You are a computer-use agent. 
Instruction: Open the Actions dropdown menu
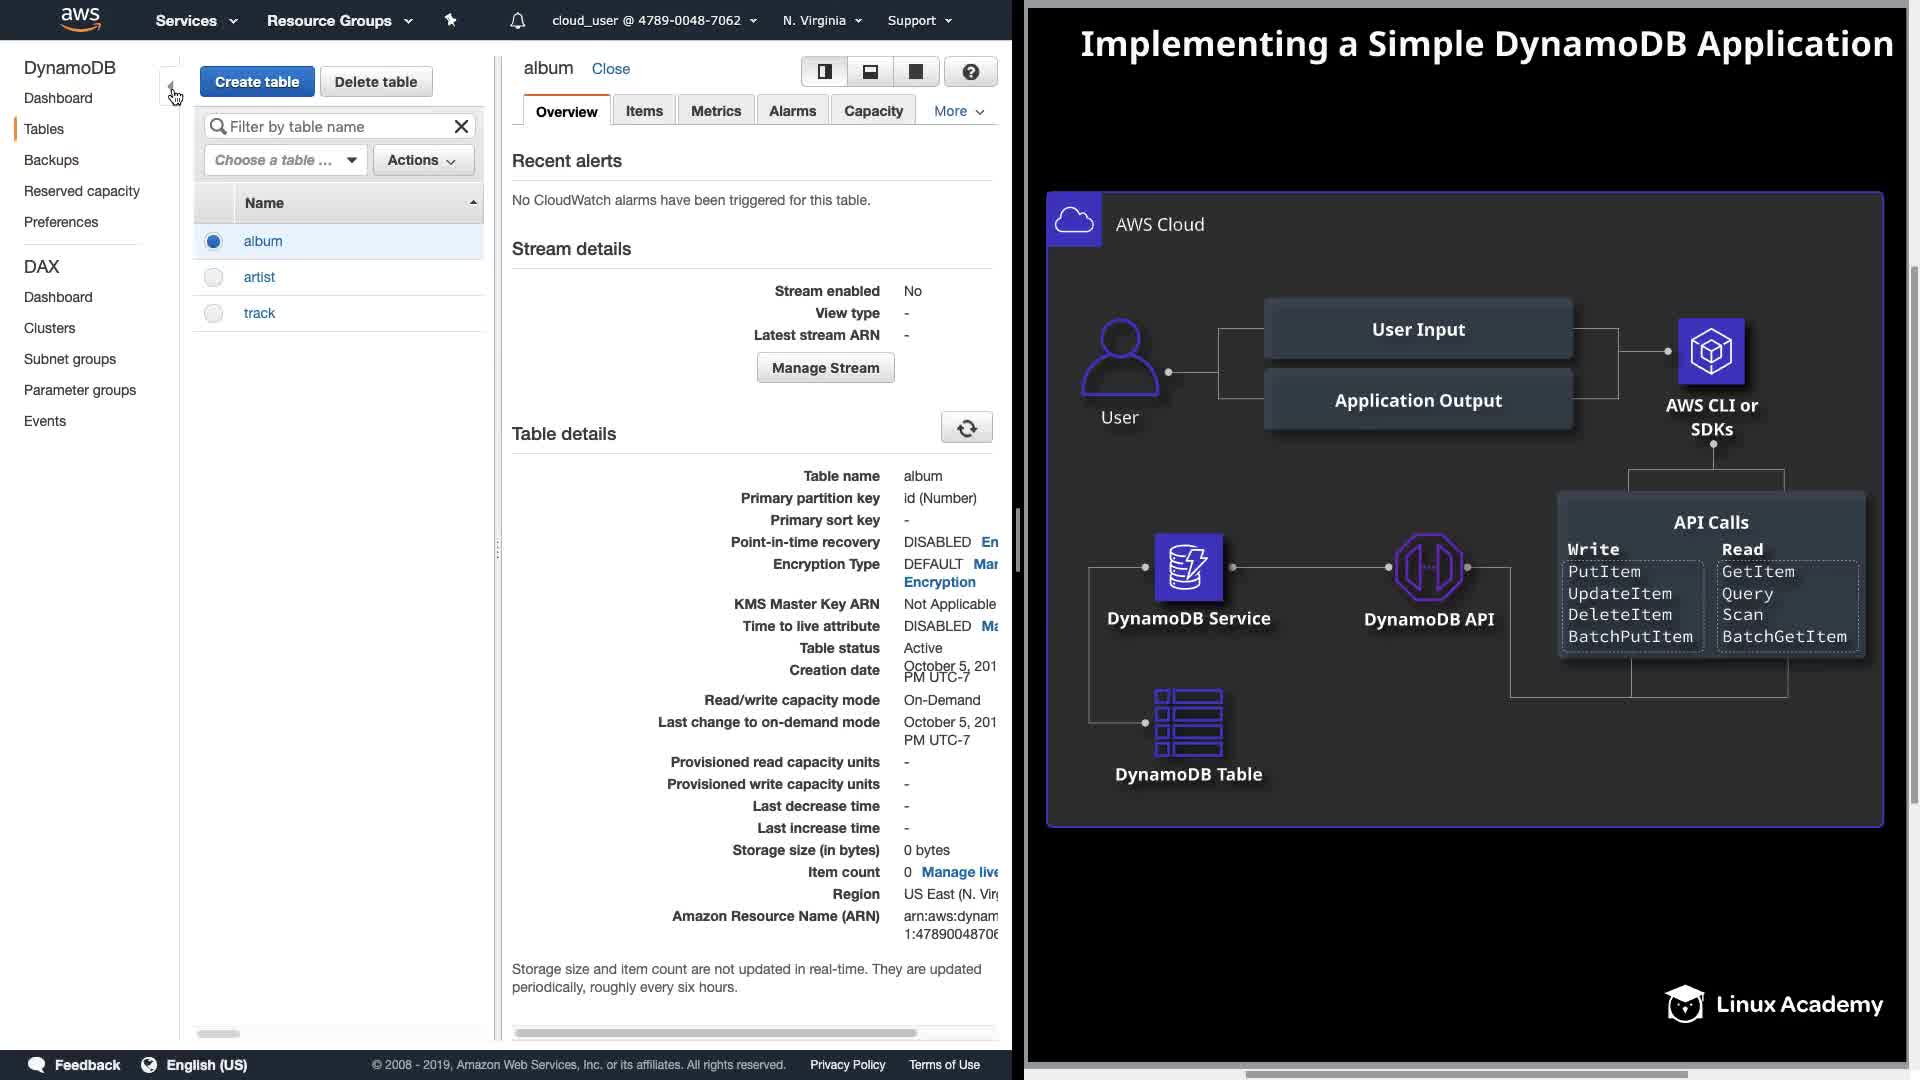(422, 160)
